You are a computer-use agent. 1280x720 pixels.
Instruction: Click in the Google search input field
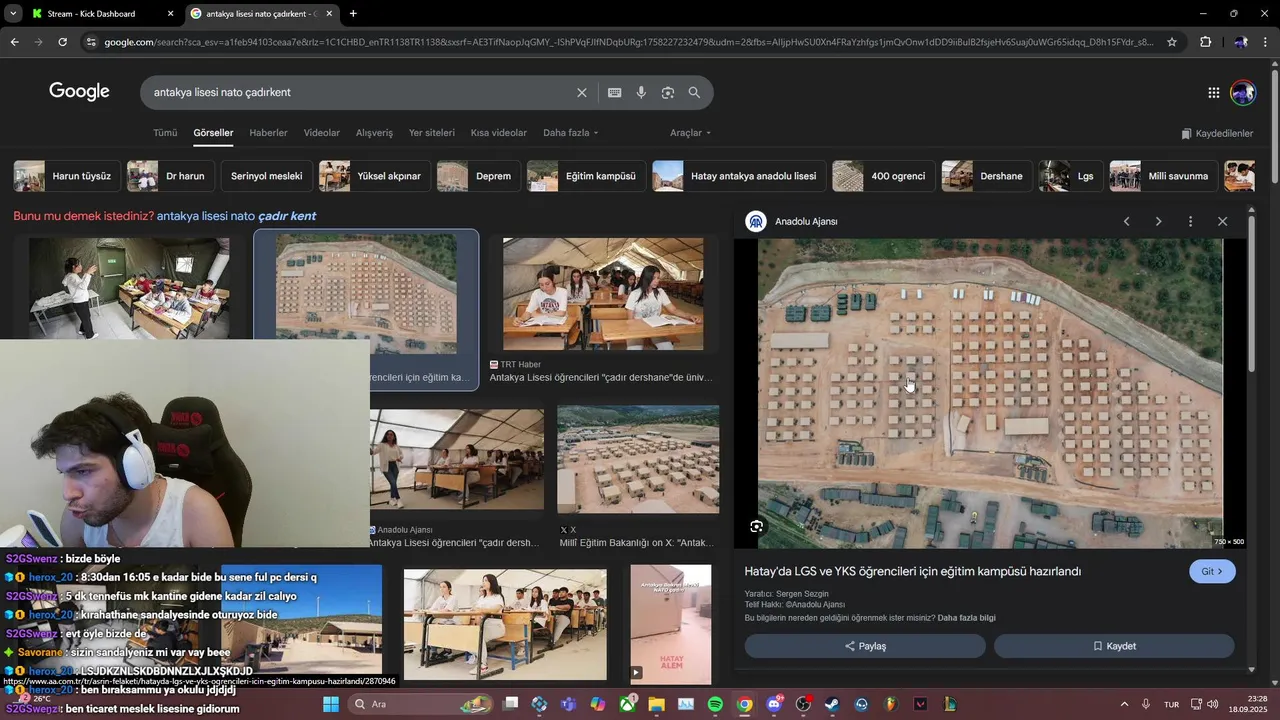pyautogui.click(x=360, y=92)
